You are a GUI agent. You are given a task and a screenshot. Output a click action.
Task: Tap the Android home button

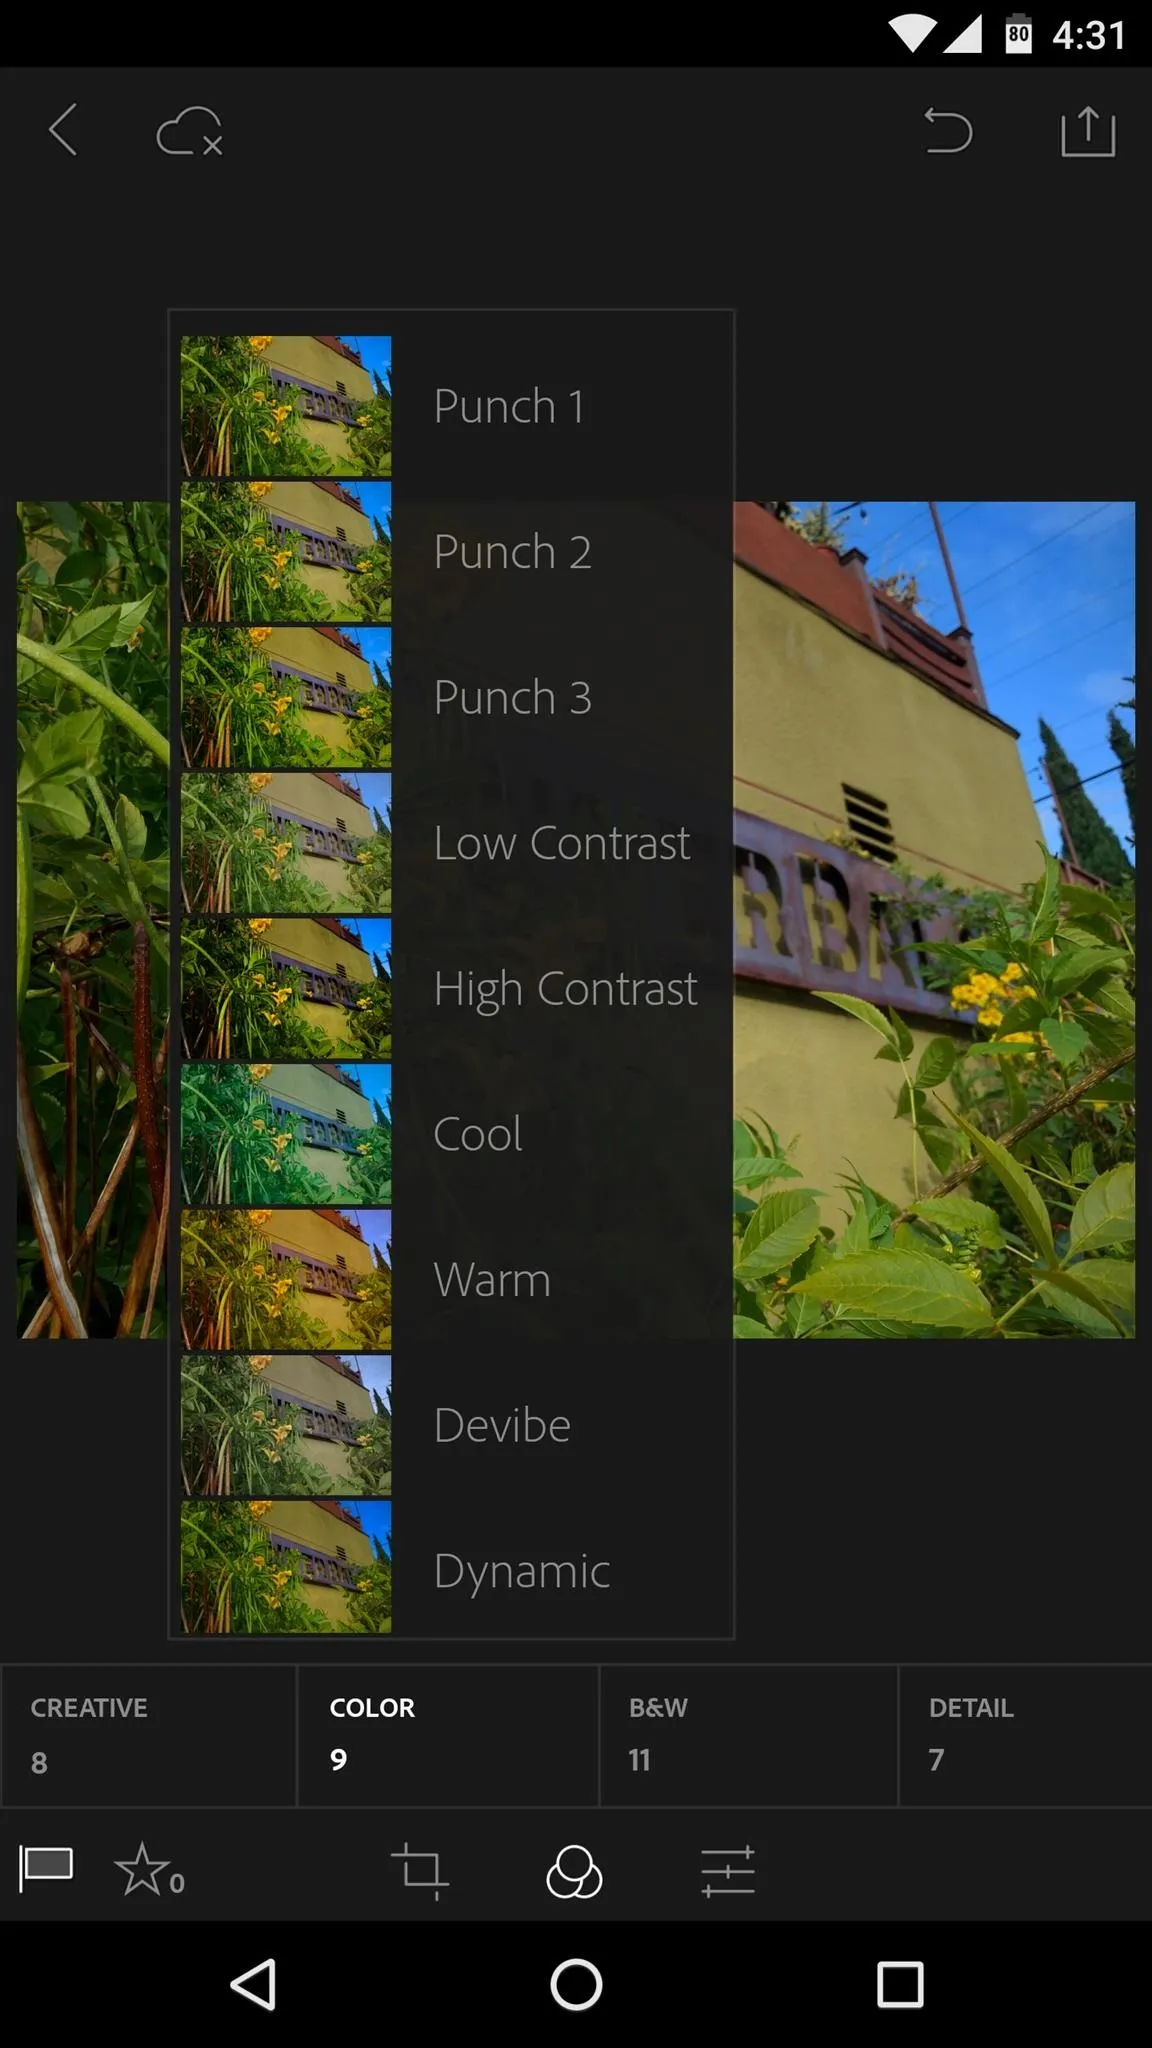(576, 1984)
